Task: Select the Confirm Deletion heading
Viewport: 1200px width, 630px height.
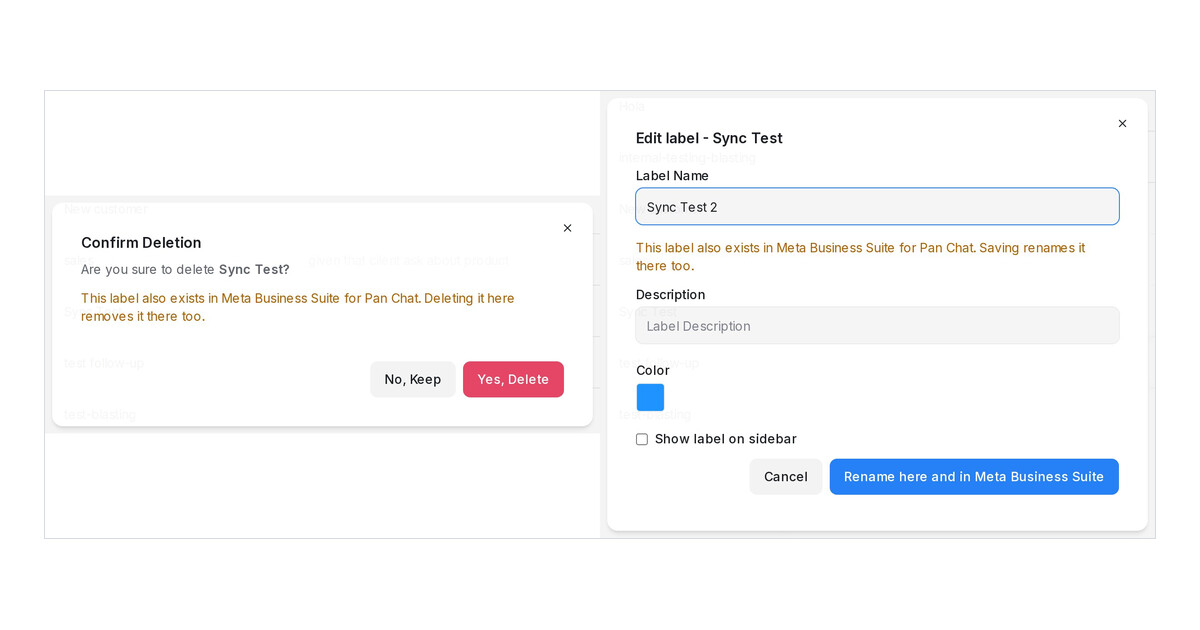Action: click(141, 243)
